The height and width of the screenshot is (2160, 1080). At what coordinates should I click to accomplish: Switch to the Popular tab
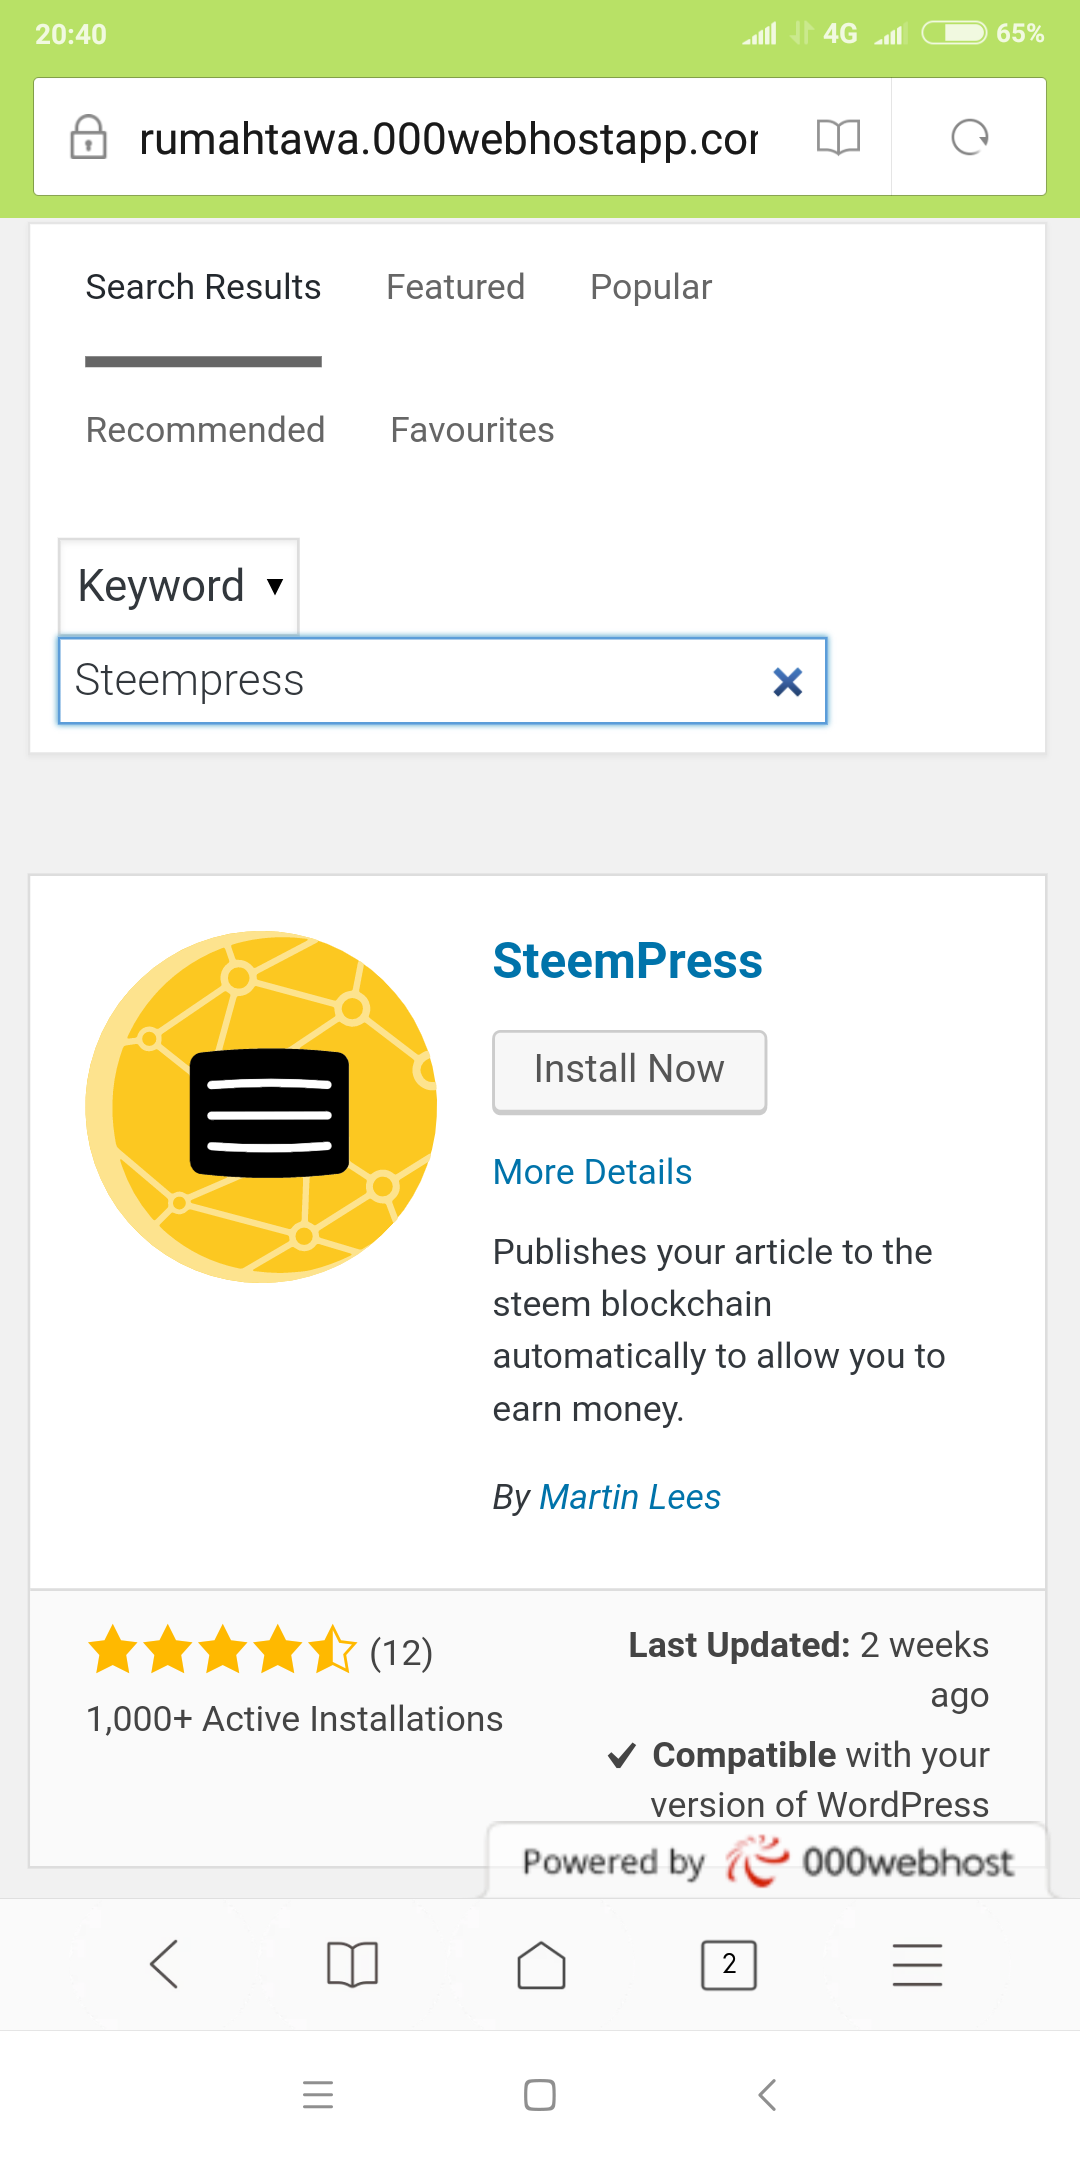(651, 288)
